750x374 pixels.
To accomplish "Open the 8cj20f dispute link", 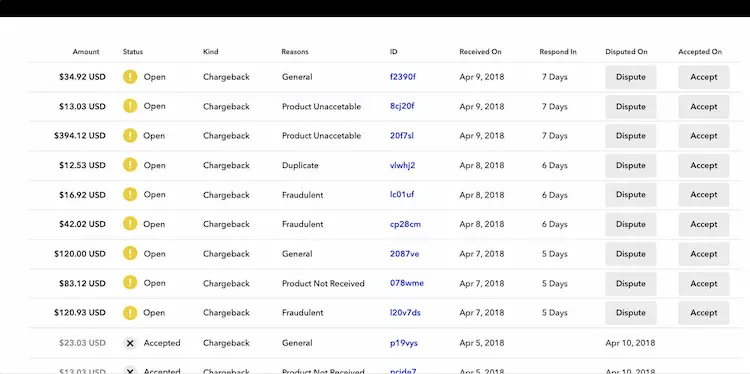I will point(402,106).
